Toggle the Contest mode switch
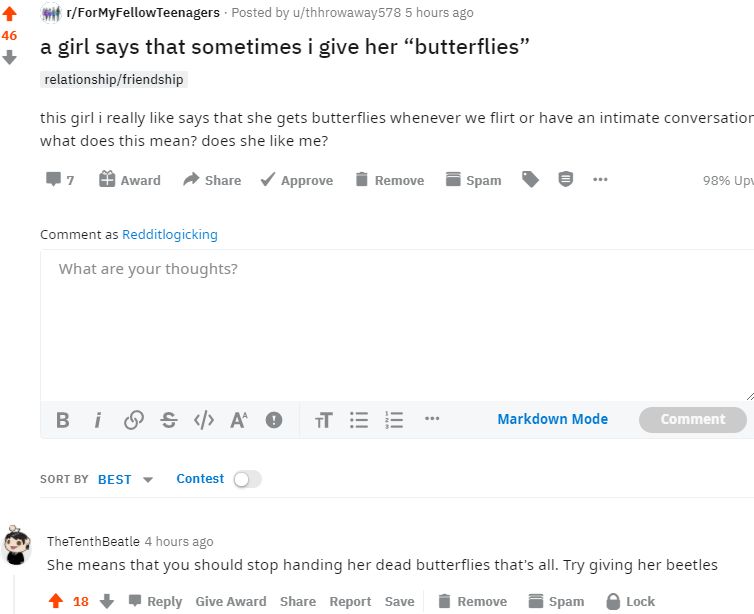Viewport: 754px width, 614px height. tap(246, 479)
